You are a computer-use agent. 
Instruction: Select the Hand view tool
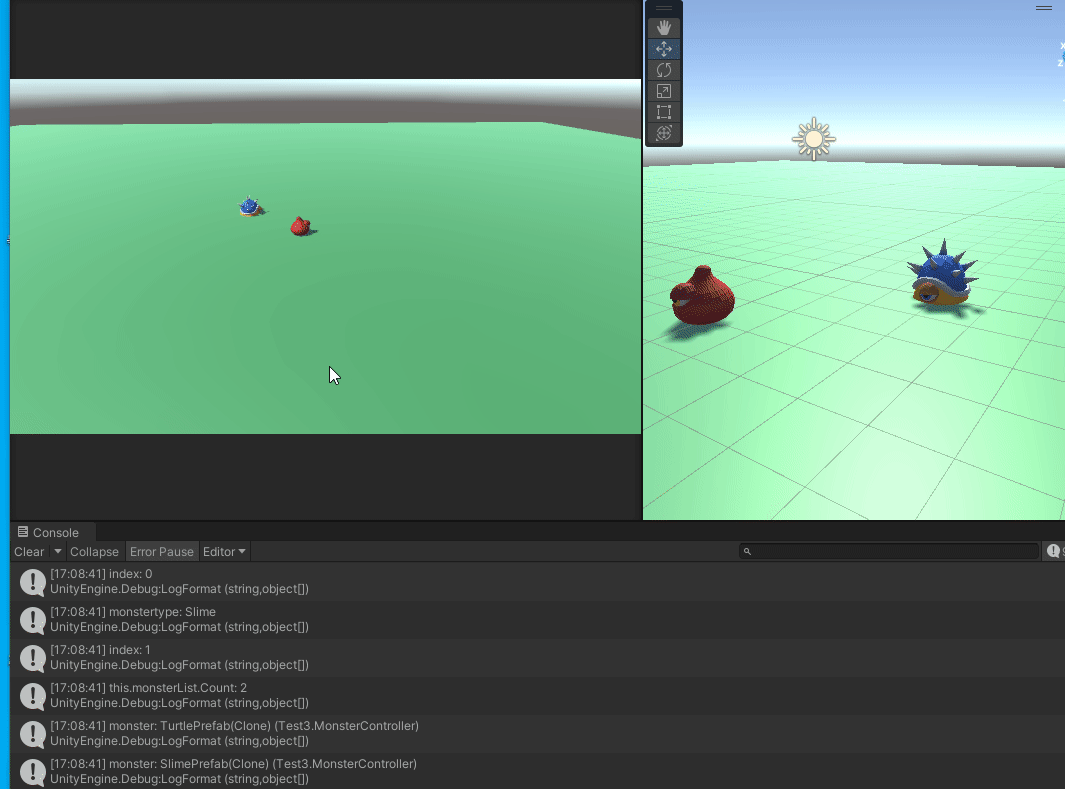664,28
